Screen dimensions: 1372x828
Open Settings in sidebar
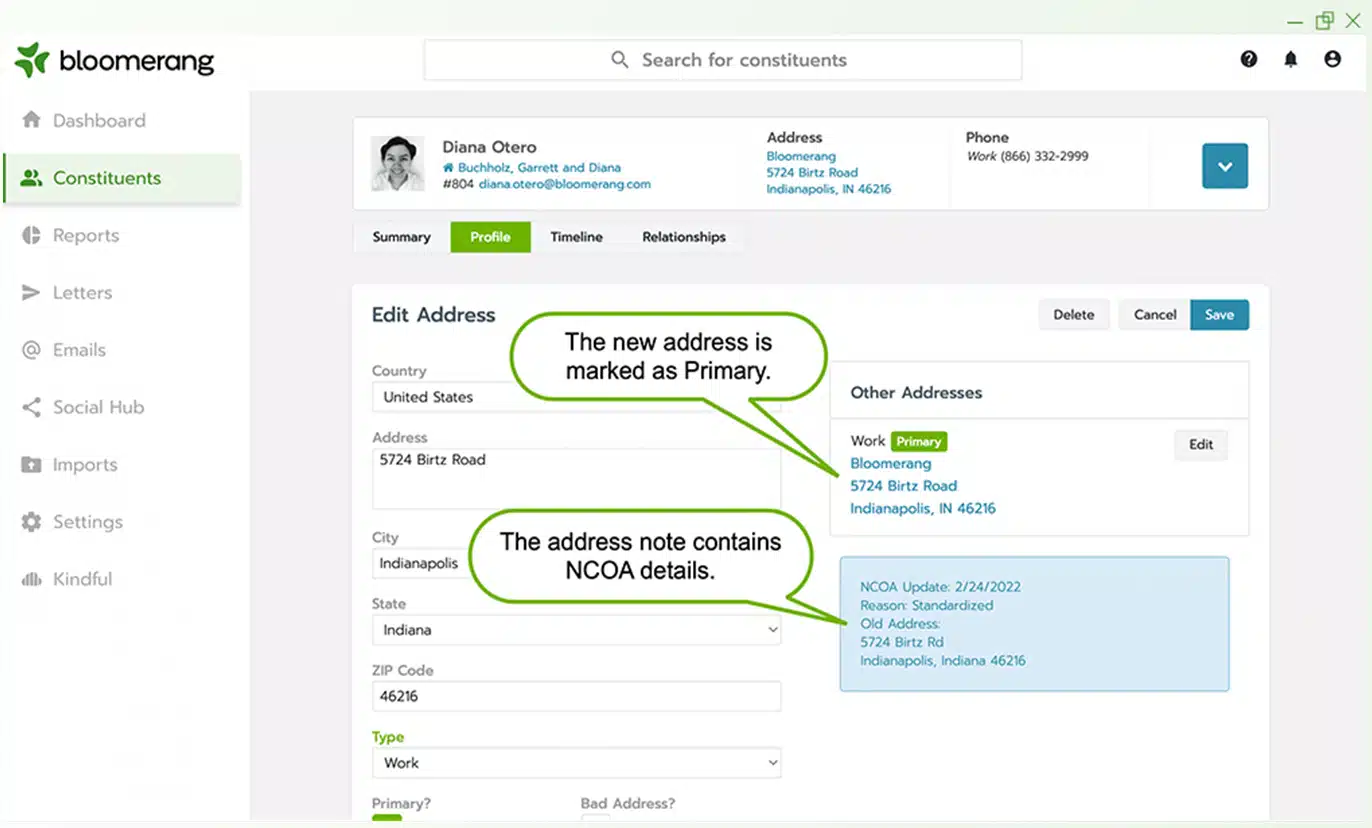click(88, 522)
